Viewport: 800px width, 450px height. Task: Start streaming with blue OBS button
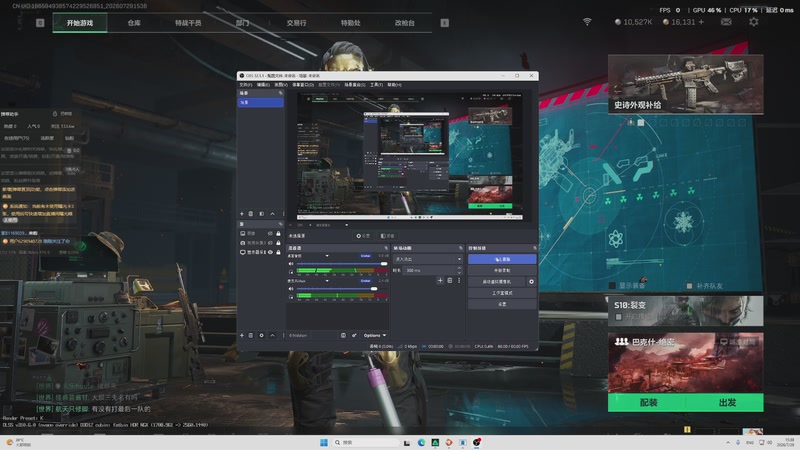(502, 259)
